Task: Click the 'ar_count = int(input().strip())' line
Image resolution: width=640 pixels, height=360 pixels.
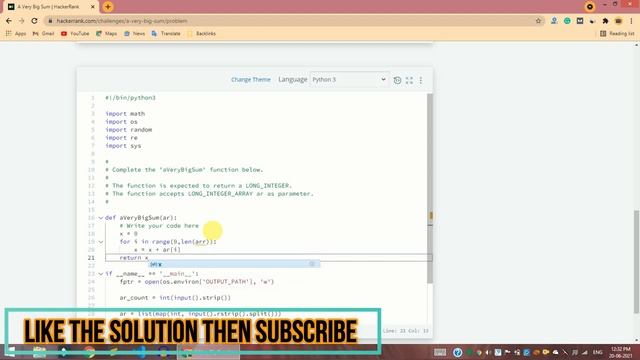Action: pyautogui.click(x=175, y=298)
